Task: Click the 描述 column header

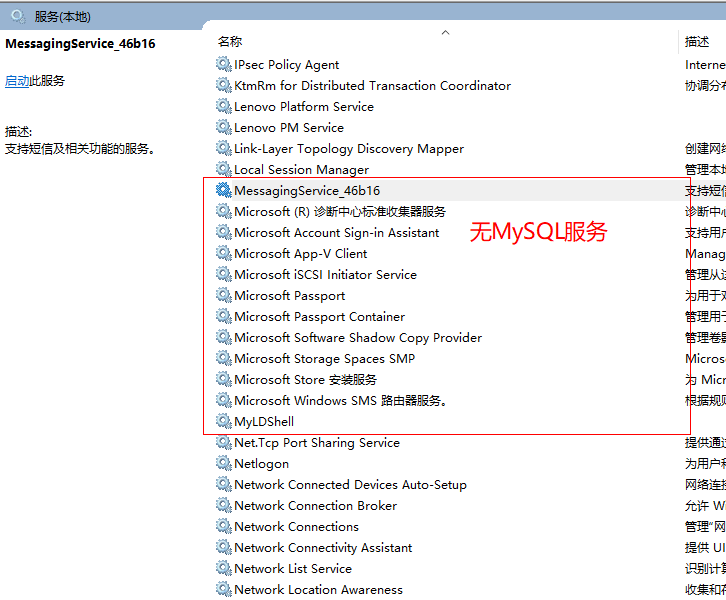Action: pos(697,42)
